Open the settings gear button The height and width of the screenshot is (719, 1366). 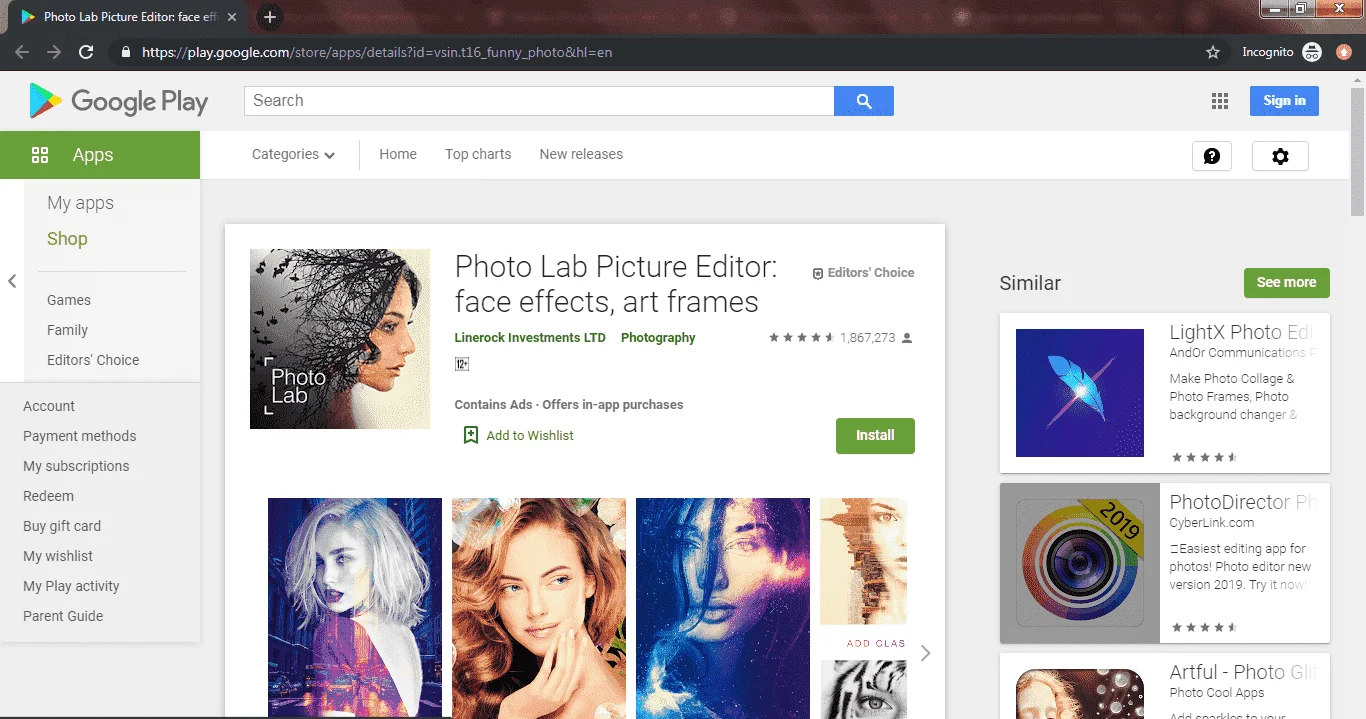[x=1280, y=156]
